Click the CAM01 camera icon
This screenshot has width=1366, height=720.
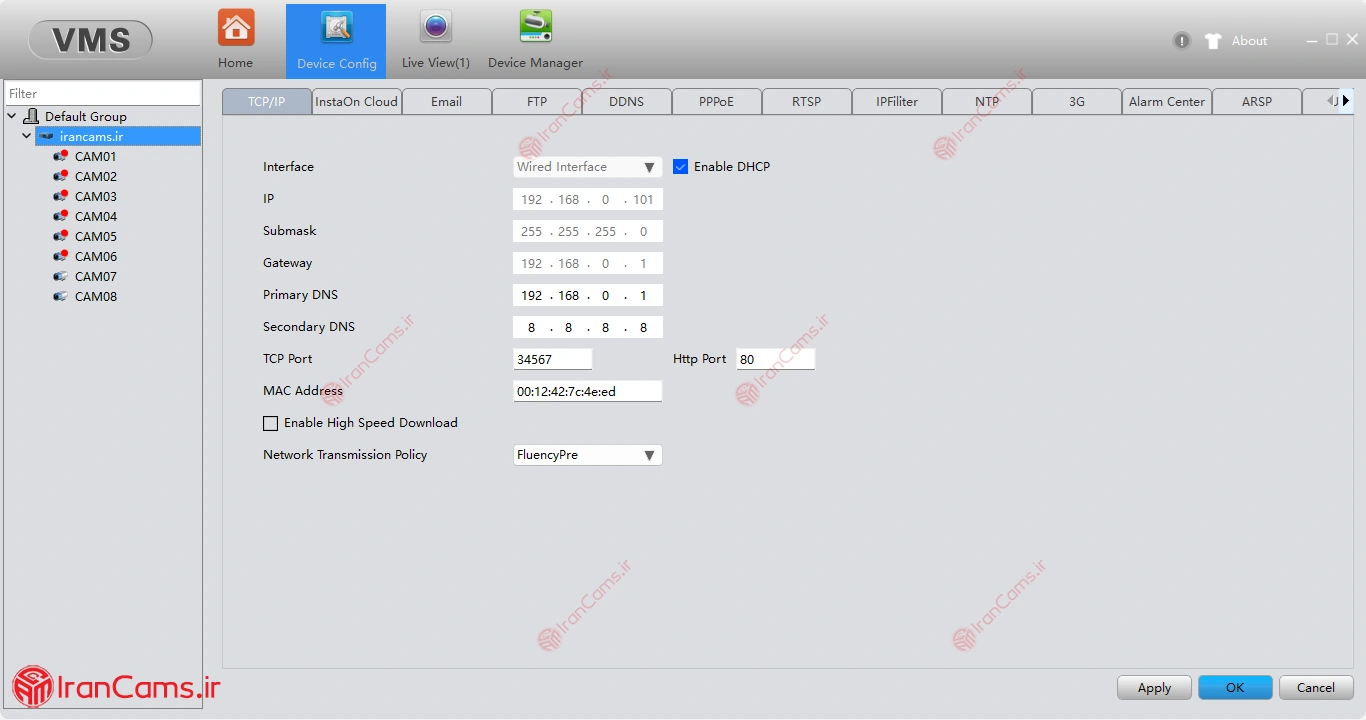coord(61,156)
